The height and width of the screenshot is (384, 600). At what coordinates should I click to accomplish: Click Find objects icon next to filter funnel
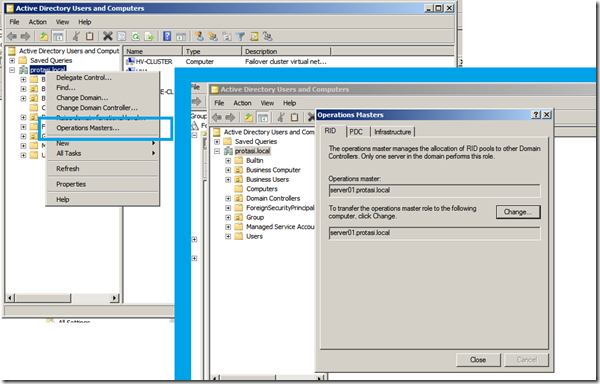[254, 36]
